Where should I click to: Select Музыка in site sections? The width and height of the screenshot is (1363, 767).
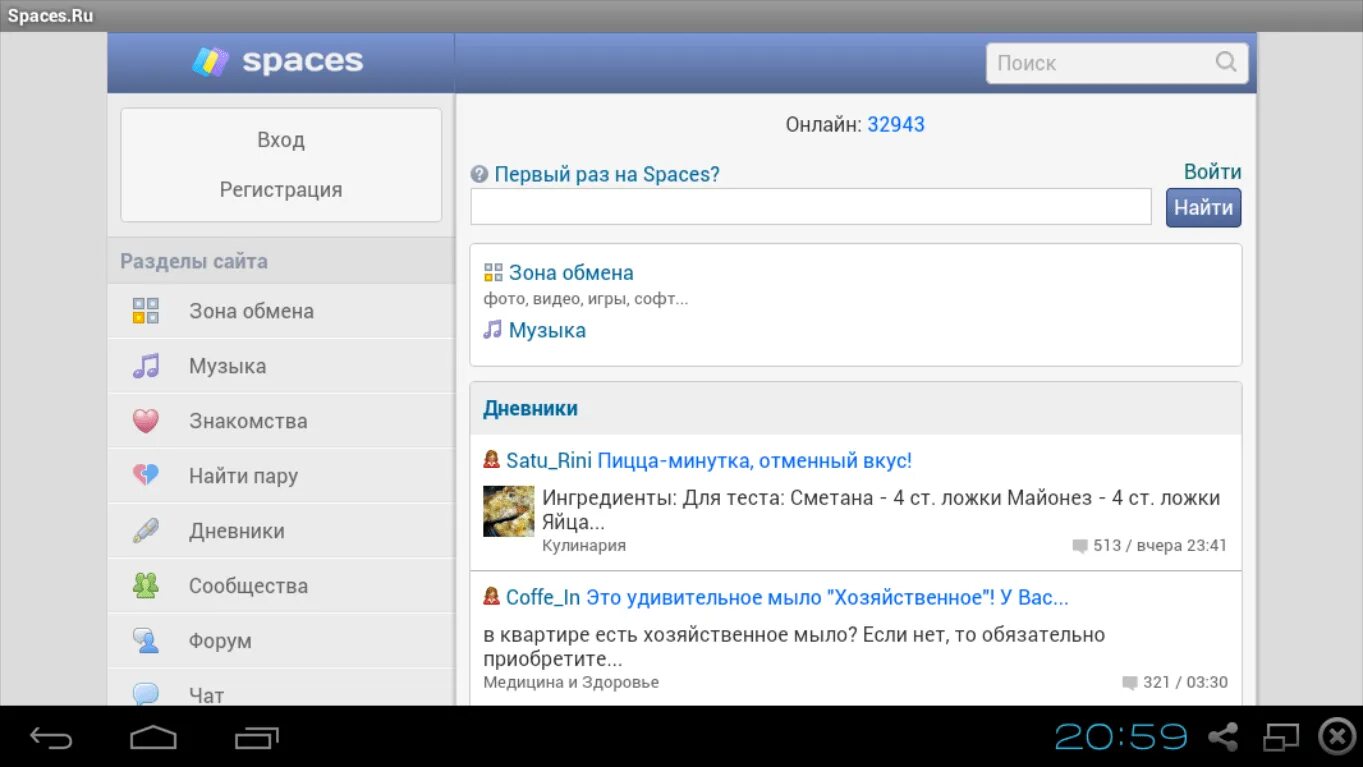(x=281, y=366)
